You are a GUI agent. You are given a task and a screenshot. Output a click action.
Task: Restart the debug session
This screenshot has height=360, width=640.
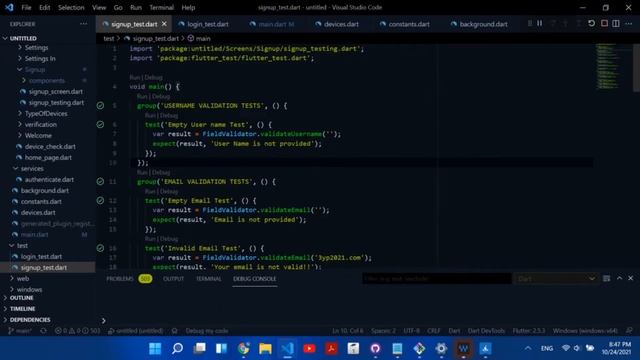pos(591,24)
